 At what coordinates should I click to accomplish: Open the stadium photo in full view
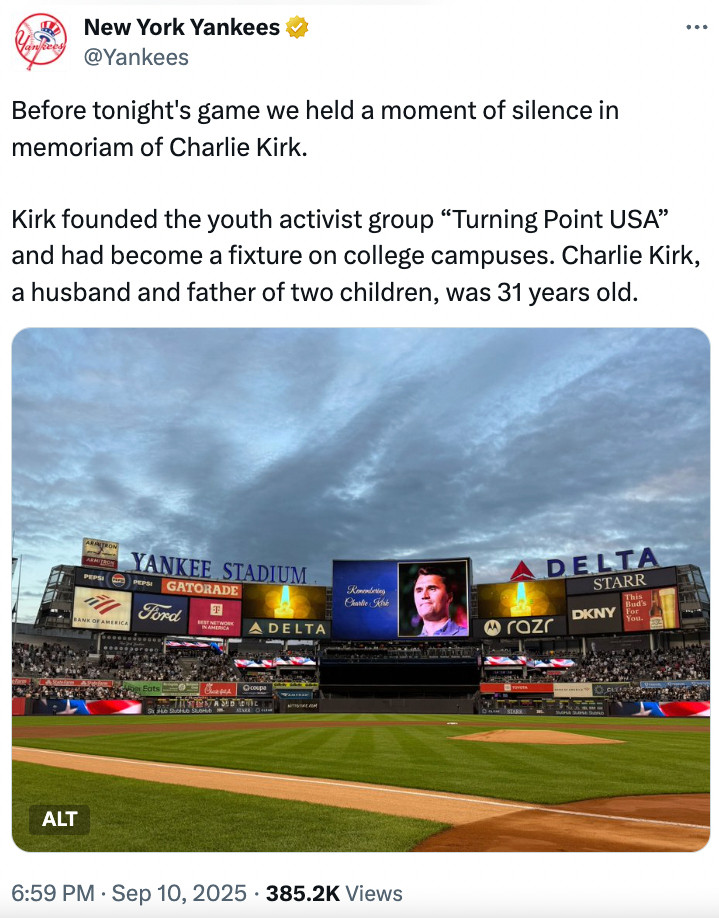click(361, 590)
